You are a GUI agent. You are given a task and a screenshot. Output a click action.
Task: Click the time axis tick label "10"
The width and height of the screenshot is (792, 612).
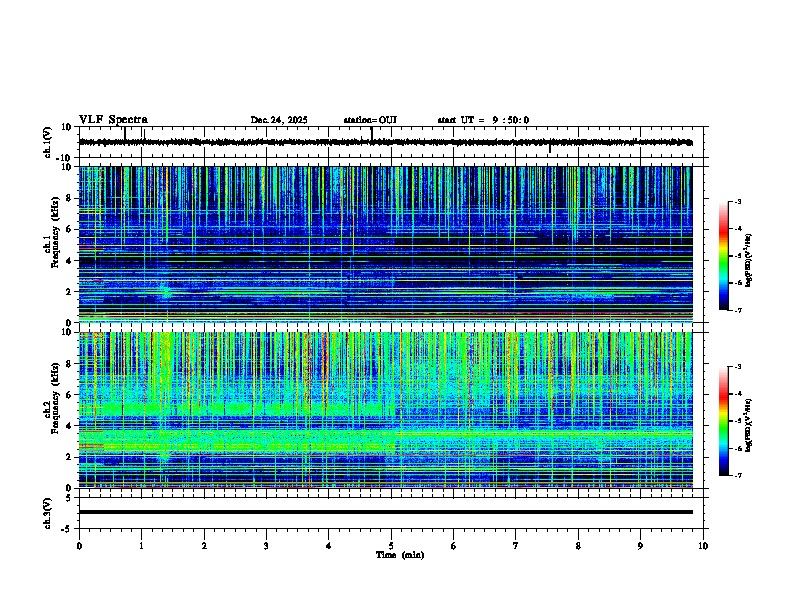703,545
